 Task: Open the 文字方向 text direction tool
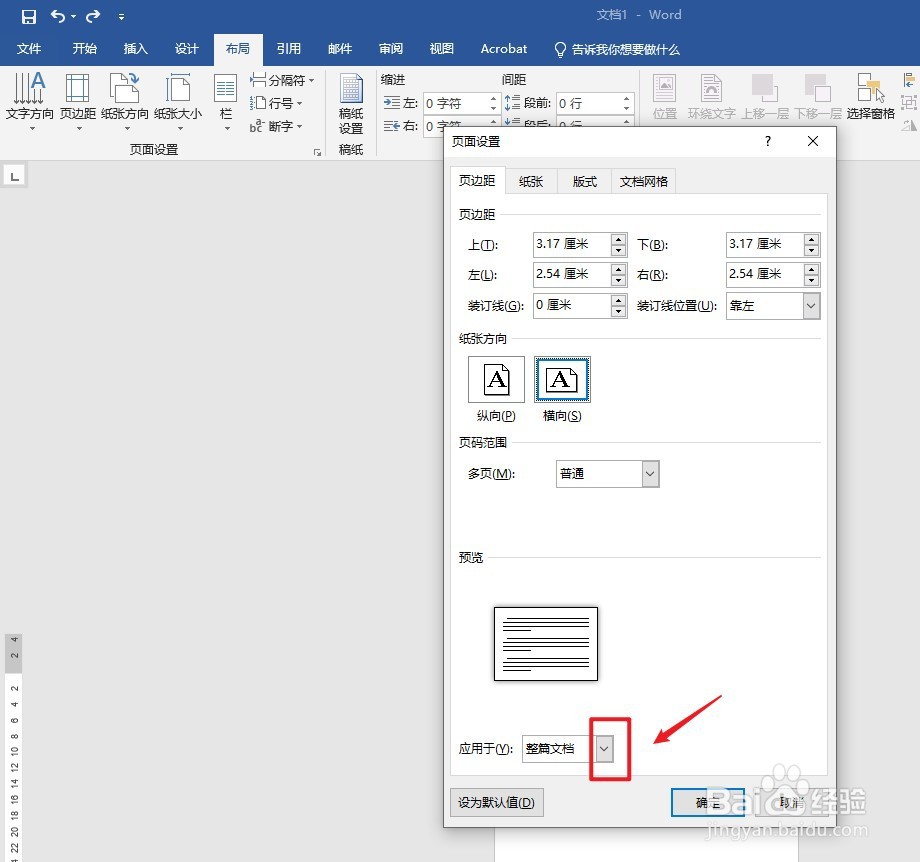(x=29, y=100)
